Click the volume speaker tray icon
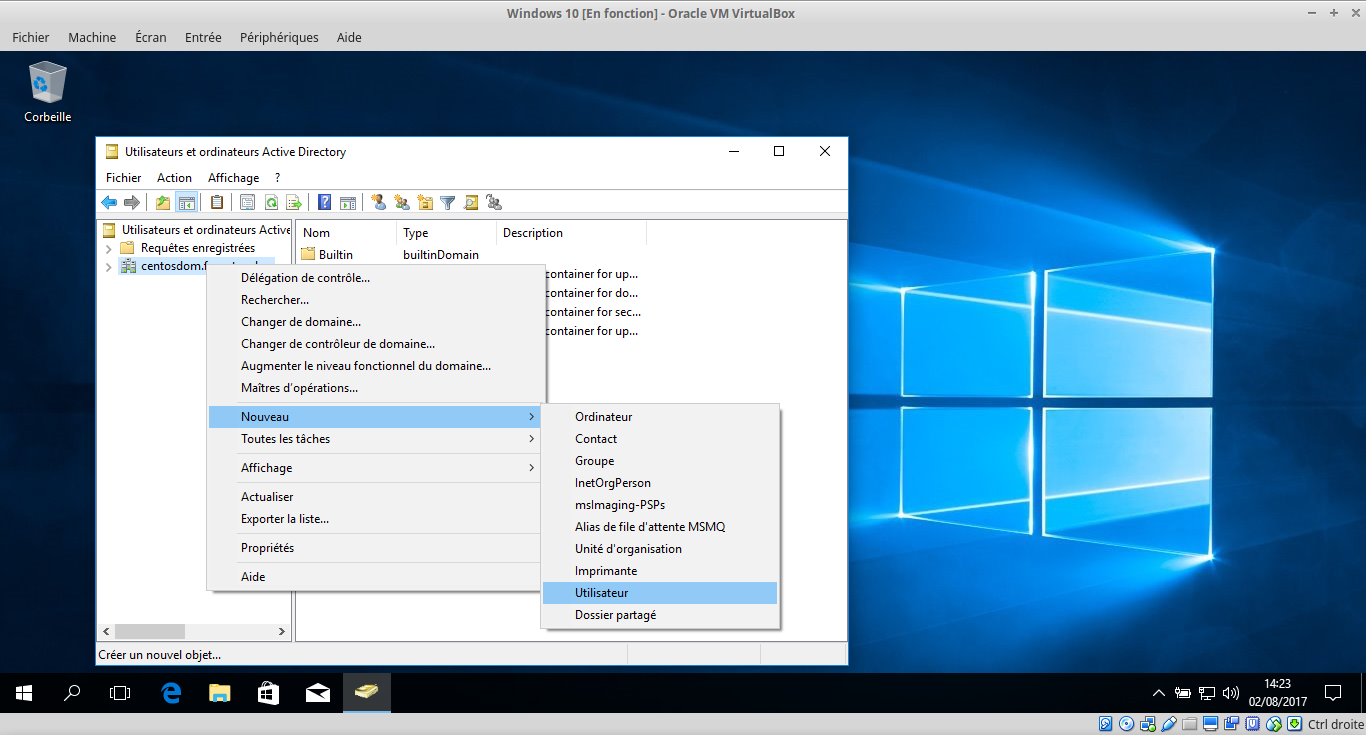This screenshot has height=735, width=1366. pyautogui.click(x=1231, y=693)
